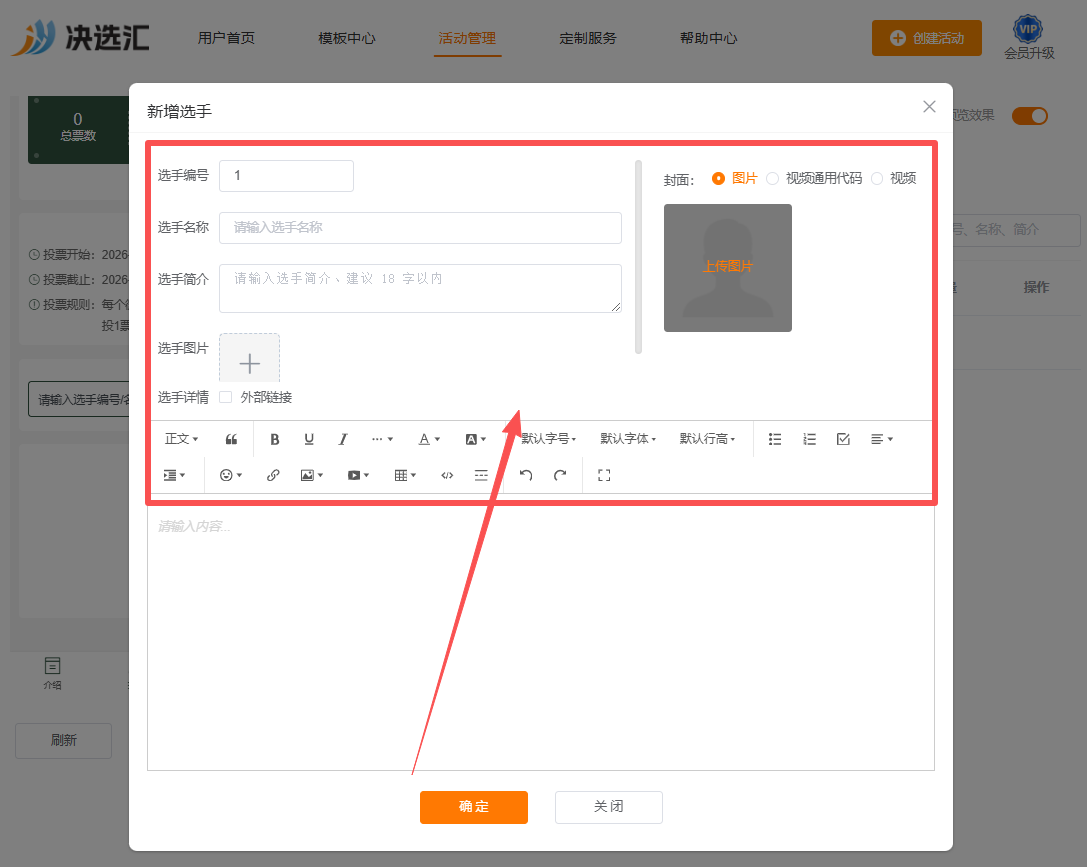Click the 创建活动 button

tap(927, 38)
